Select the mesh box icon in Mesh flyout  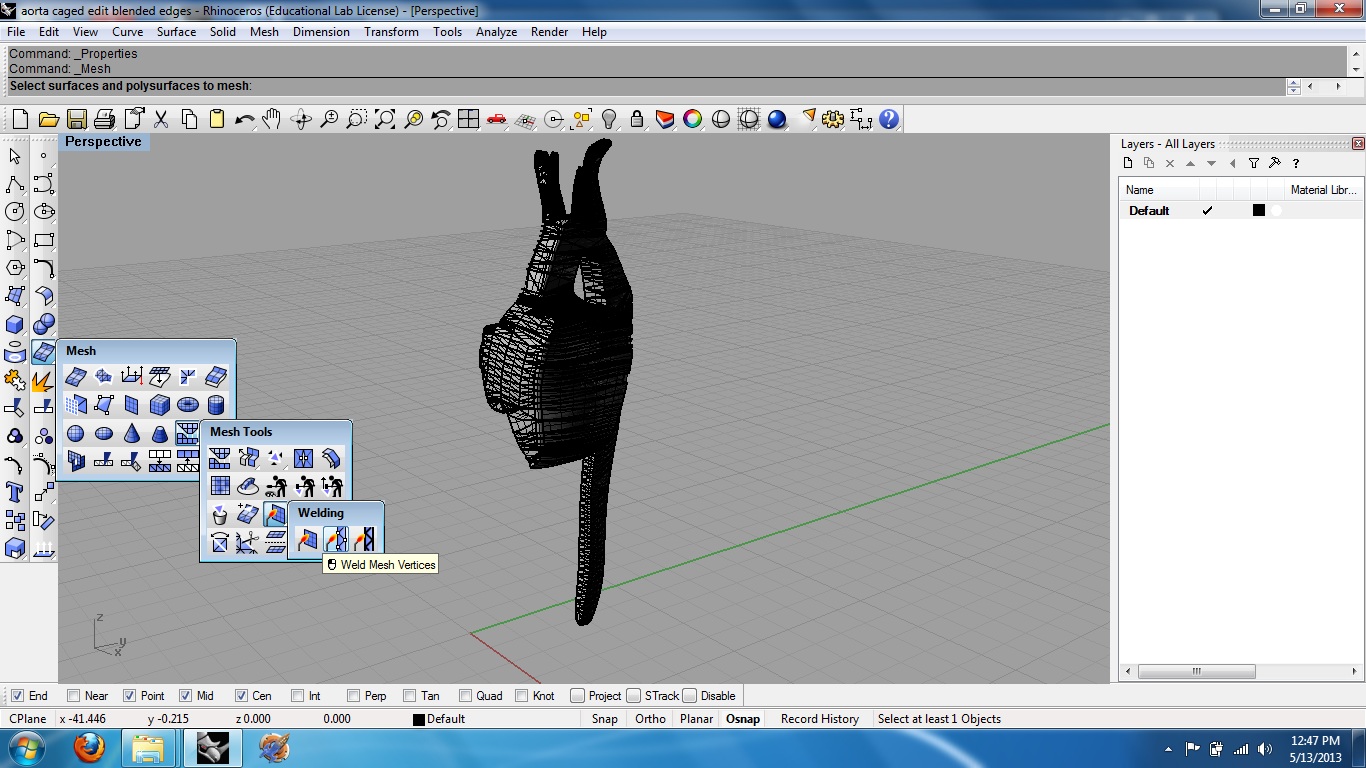pos(160,405)
